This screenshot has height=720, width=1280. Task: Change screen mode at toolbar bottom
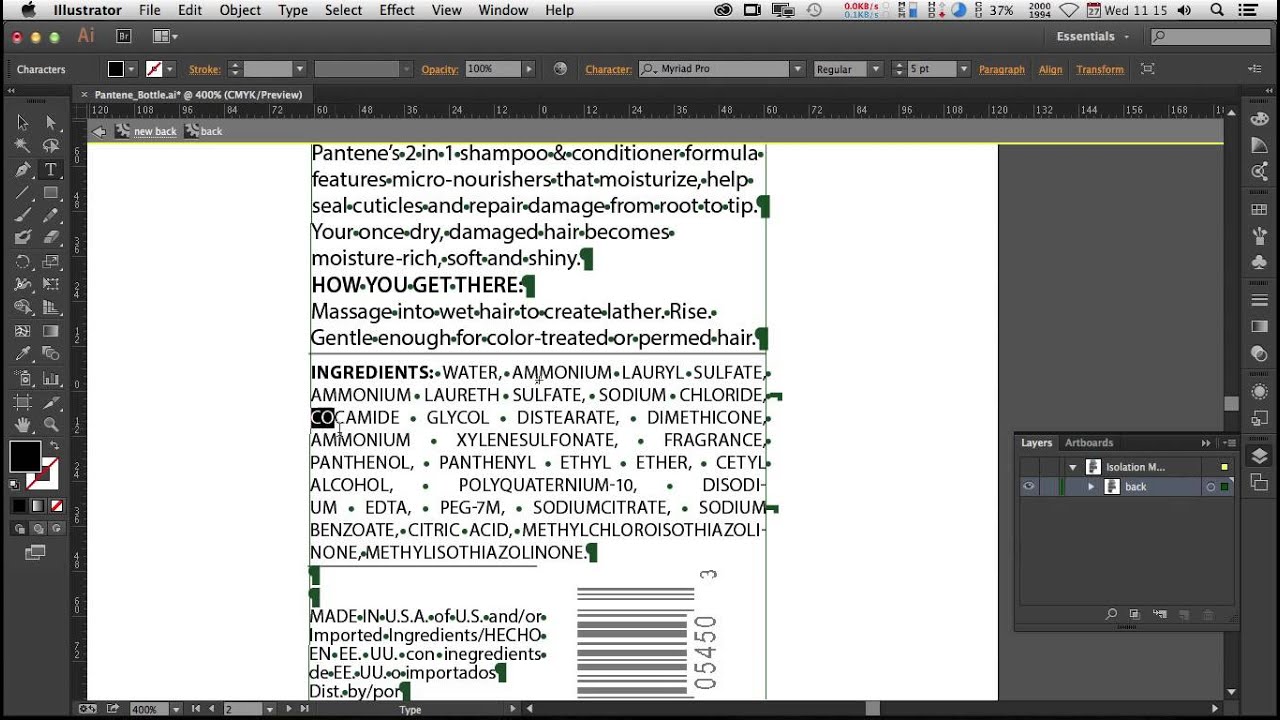(x=36, y=552)
